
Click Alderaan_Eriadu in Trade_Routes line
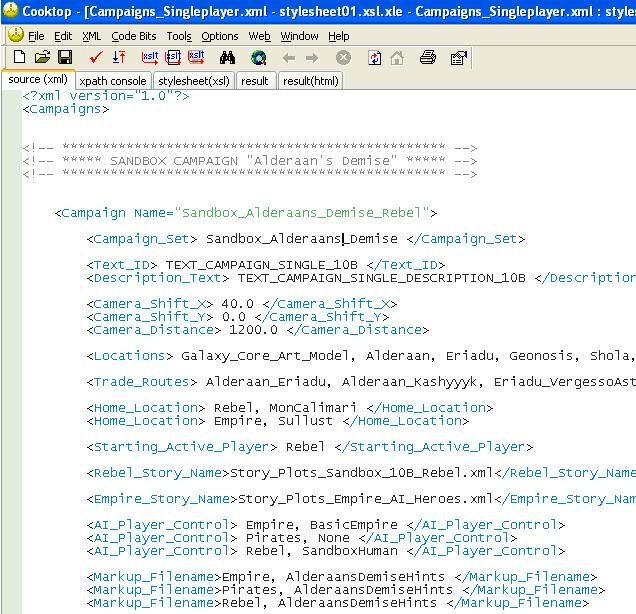(x=266, y=381)
